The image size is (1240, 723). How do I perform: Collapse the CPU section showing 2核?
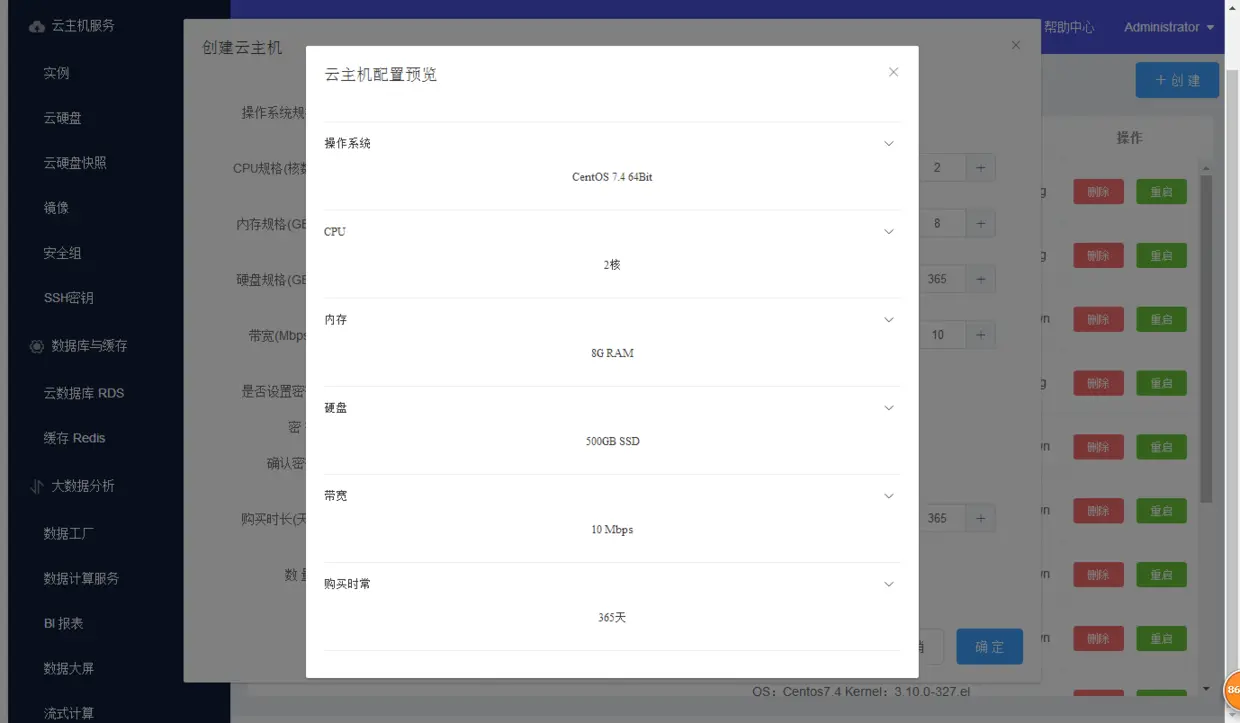(x=888, y=231)
